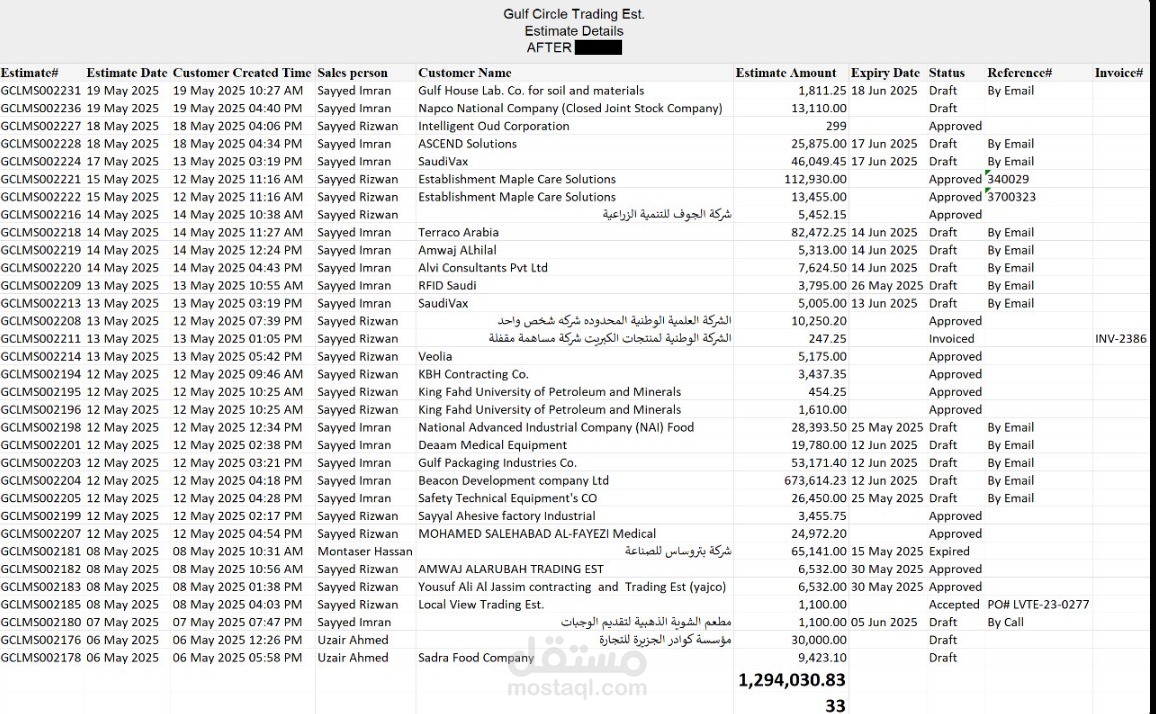Select created time 19 May 2025 10:27 AM

pyautogui.click(x=237, y=91)
